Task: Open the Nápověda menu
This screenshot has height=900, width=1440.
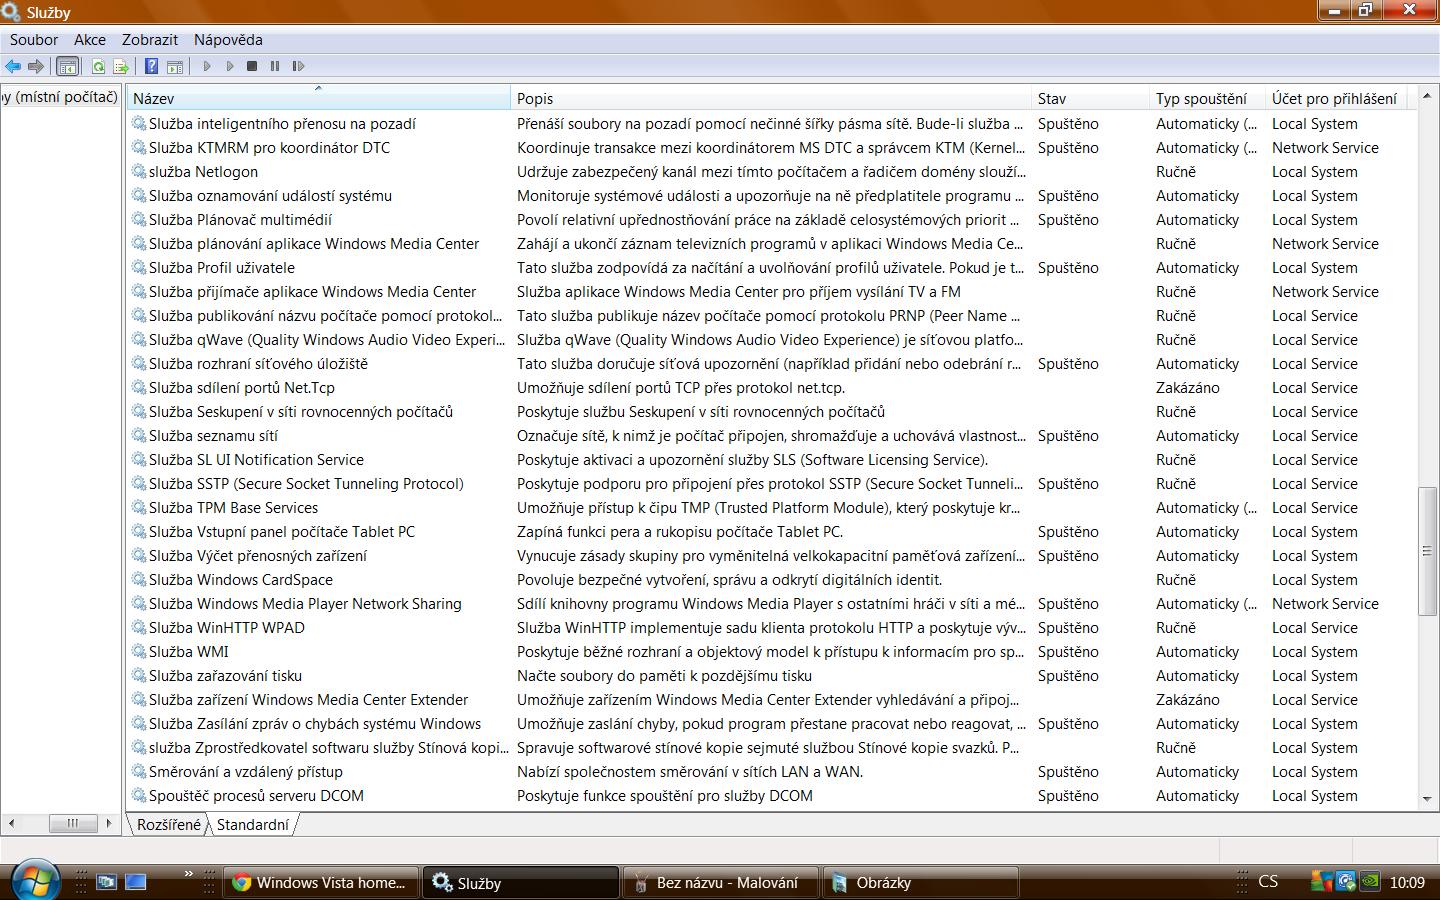Action: (x=228, y=40)
